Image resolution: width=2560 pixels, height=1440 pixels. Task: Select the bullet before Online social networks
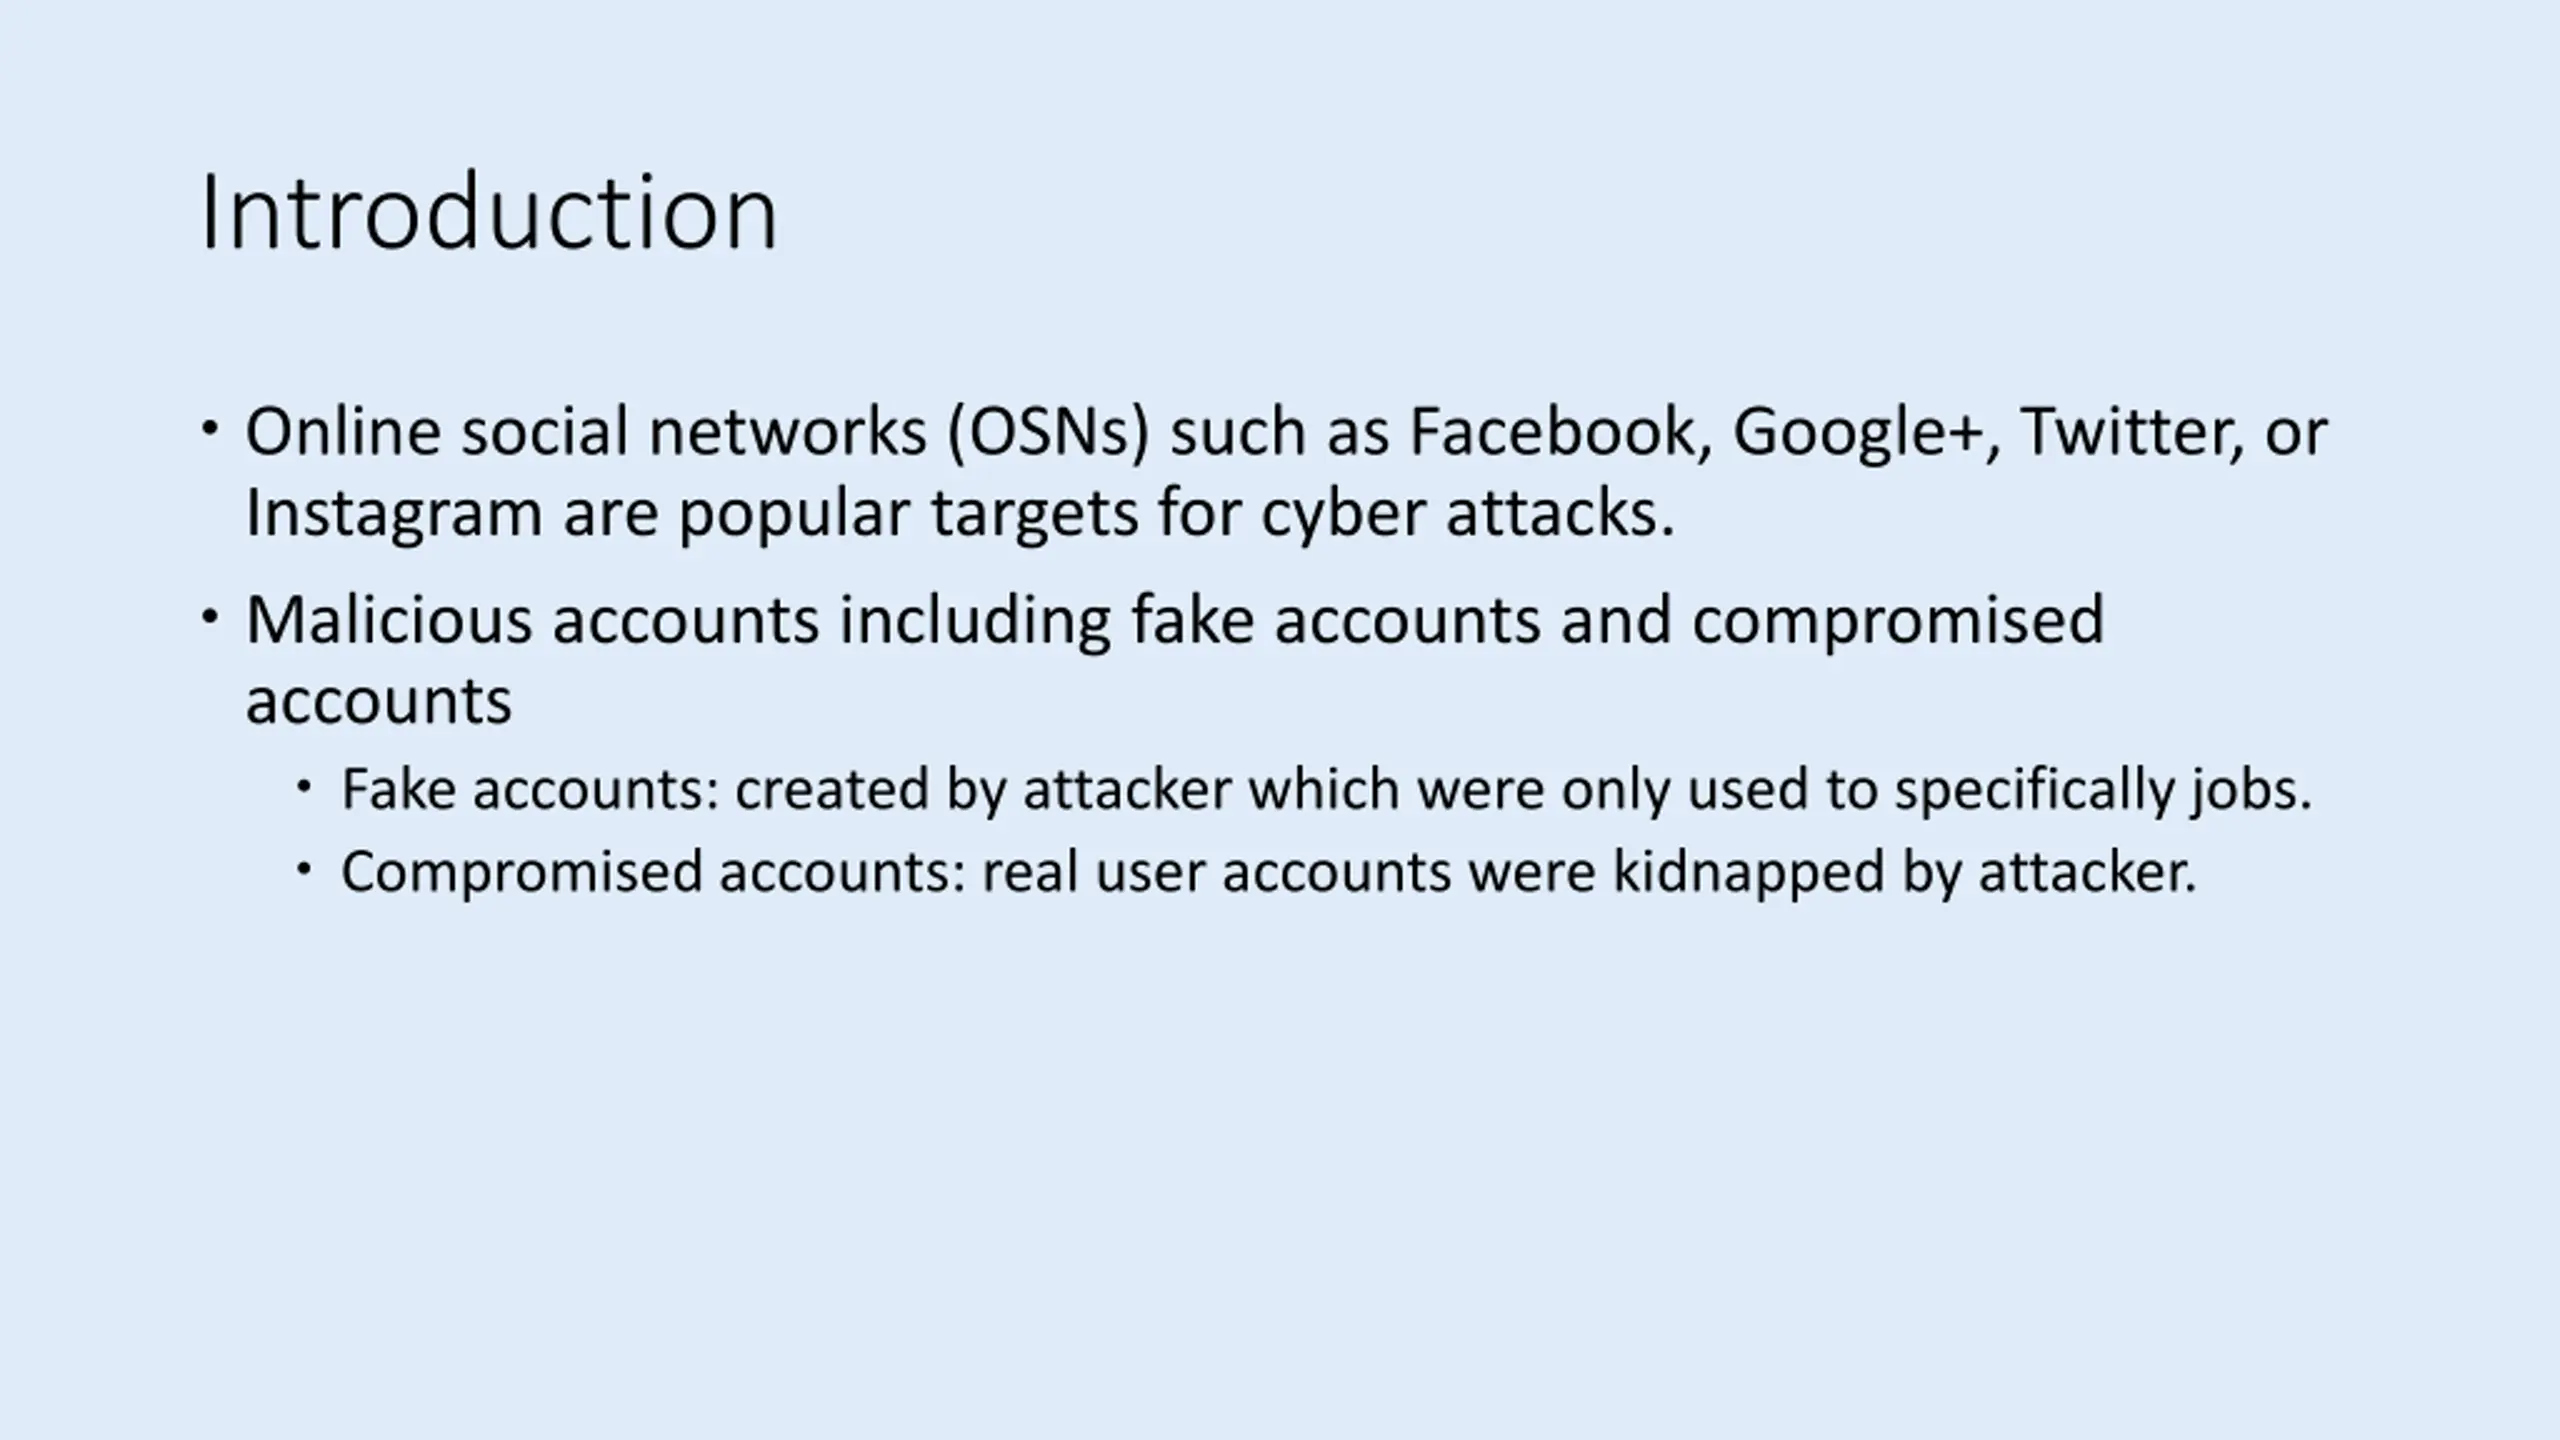pyautogui.click(x=209, y=430)
